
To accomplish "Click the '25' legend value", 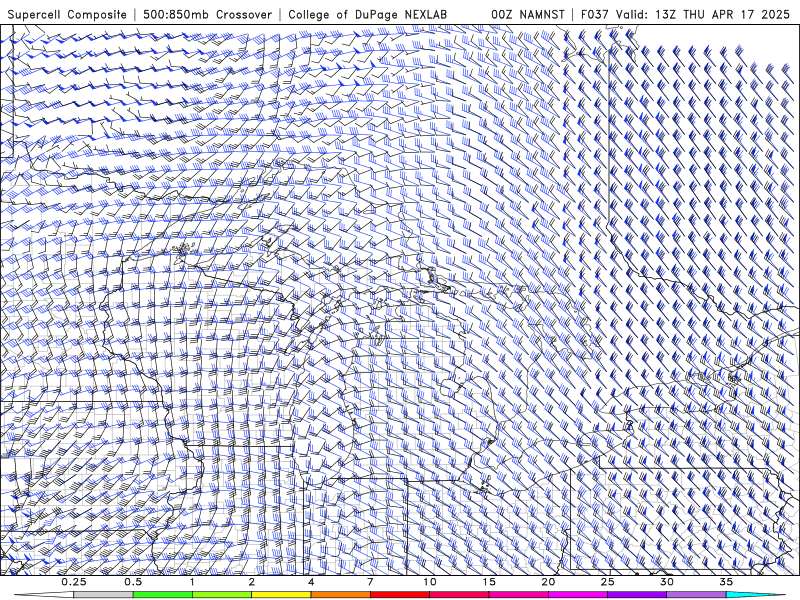I will [607, 582].
